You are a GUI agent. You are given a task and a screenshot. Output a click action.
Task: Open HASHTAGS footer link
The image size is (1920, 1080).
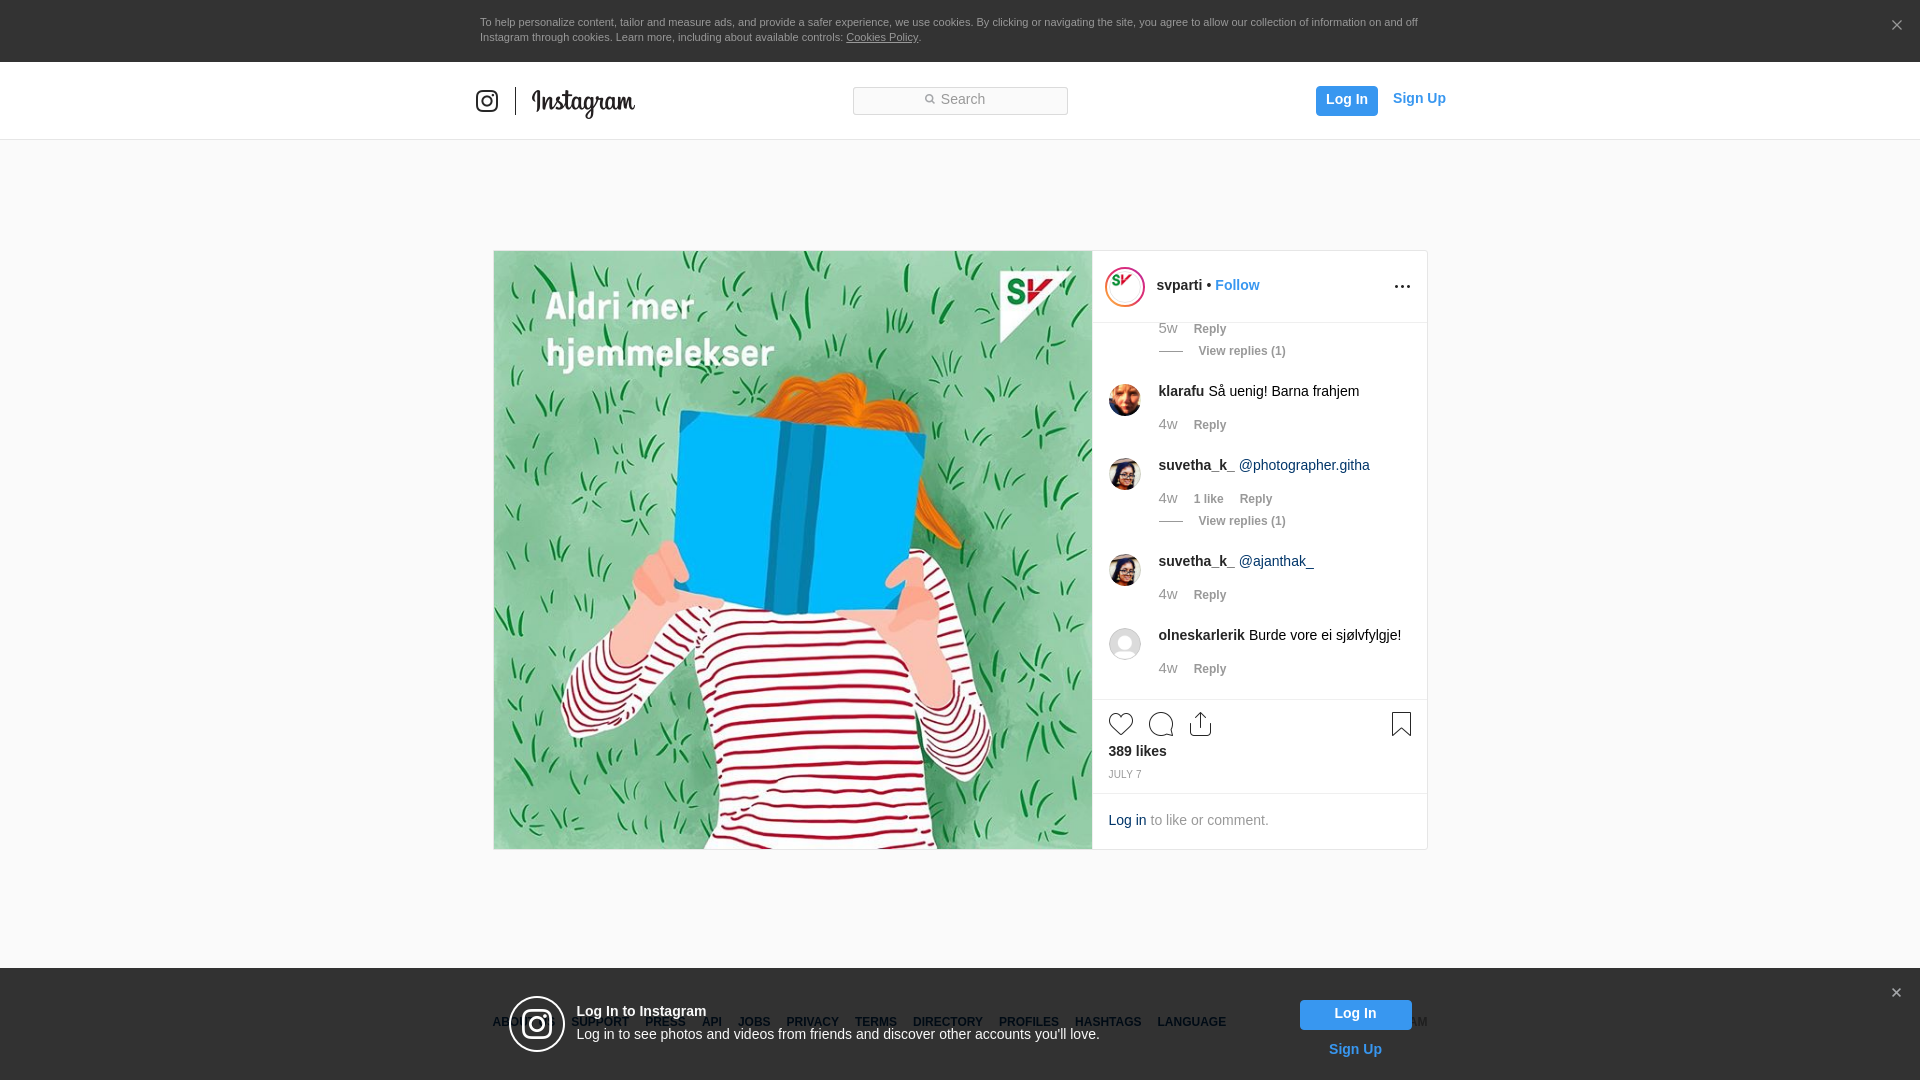(1108, 1022)
